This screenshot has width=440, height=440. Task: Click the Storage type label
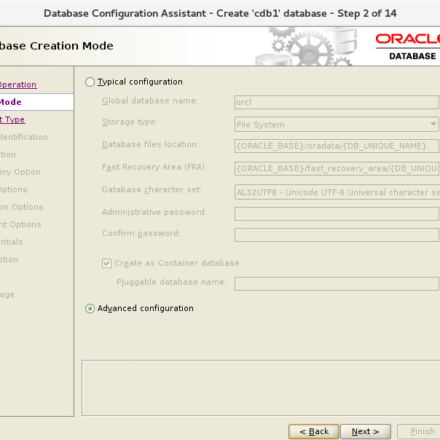(129, 122)
